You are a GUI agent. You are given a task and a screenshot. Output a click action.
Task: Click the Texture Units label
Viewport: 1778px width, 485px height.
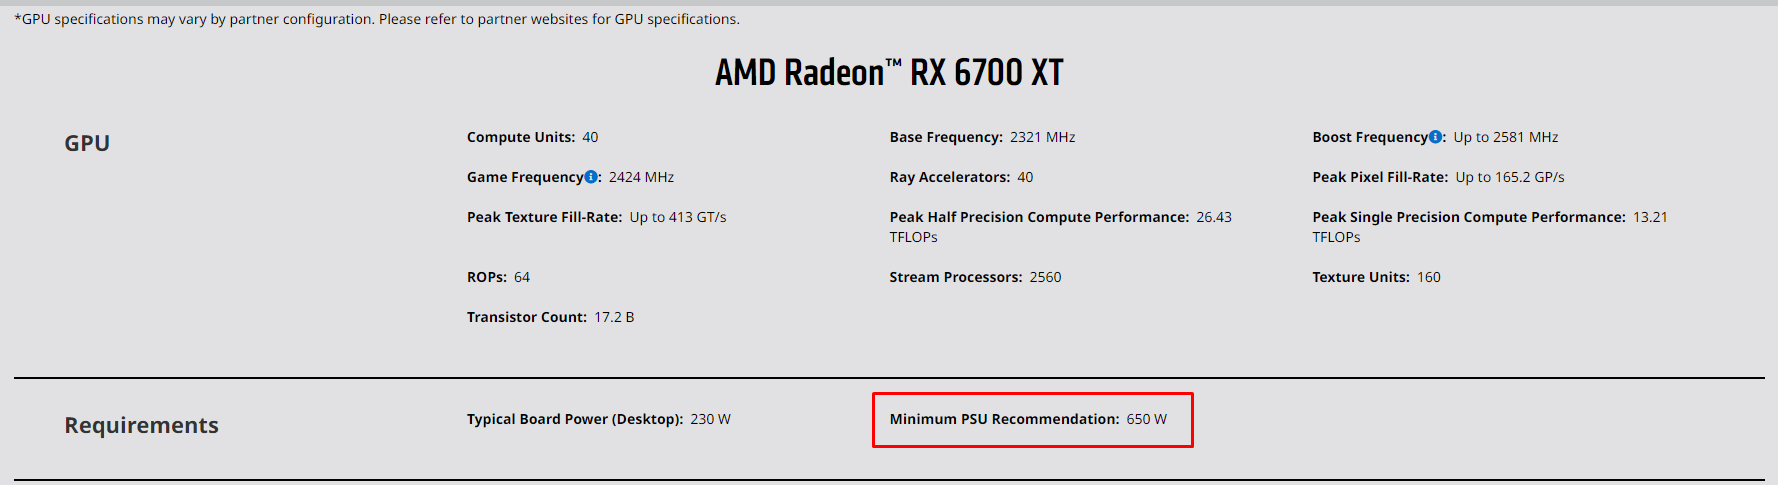pyautogui.click(x=1360, y=277)
